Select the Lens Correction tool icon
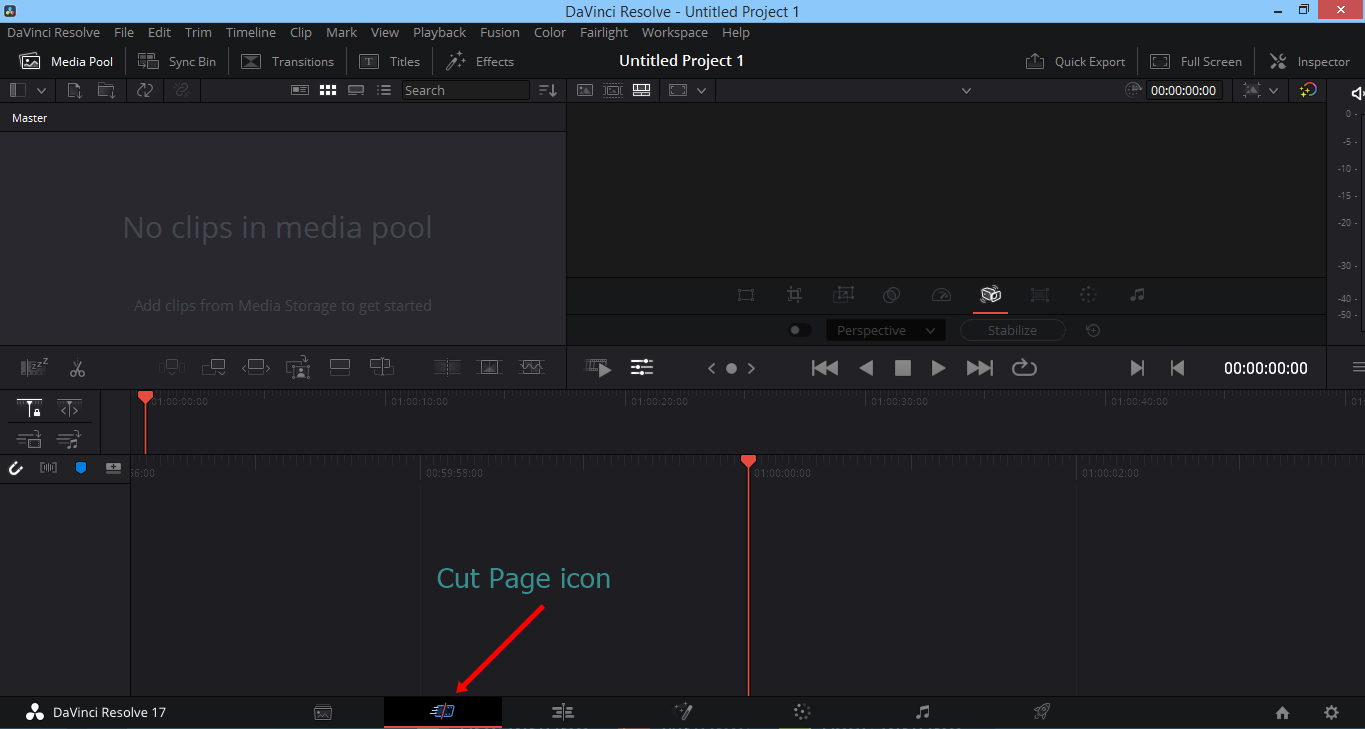1365x729 pixels. click(x=1040, y=295)
